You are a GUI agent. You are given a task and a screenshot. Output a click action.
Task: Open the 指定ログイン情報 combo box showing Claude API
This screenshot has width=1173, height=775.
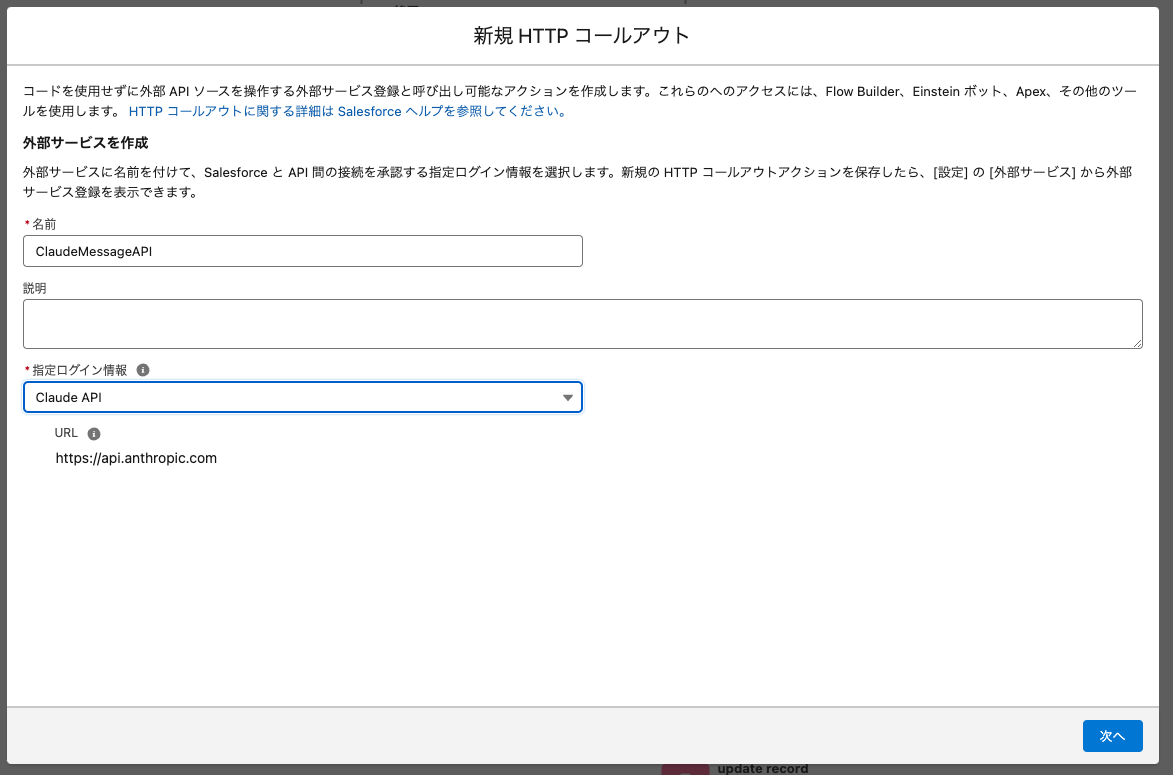302,397
